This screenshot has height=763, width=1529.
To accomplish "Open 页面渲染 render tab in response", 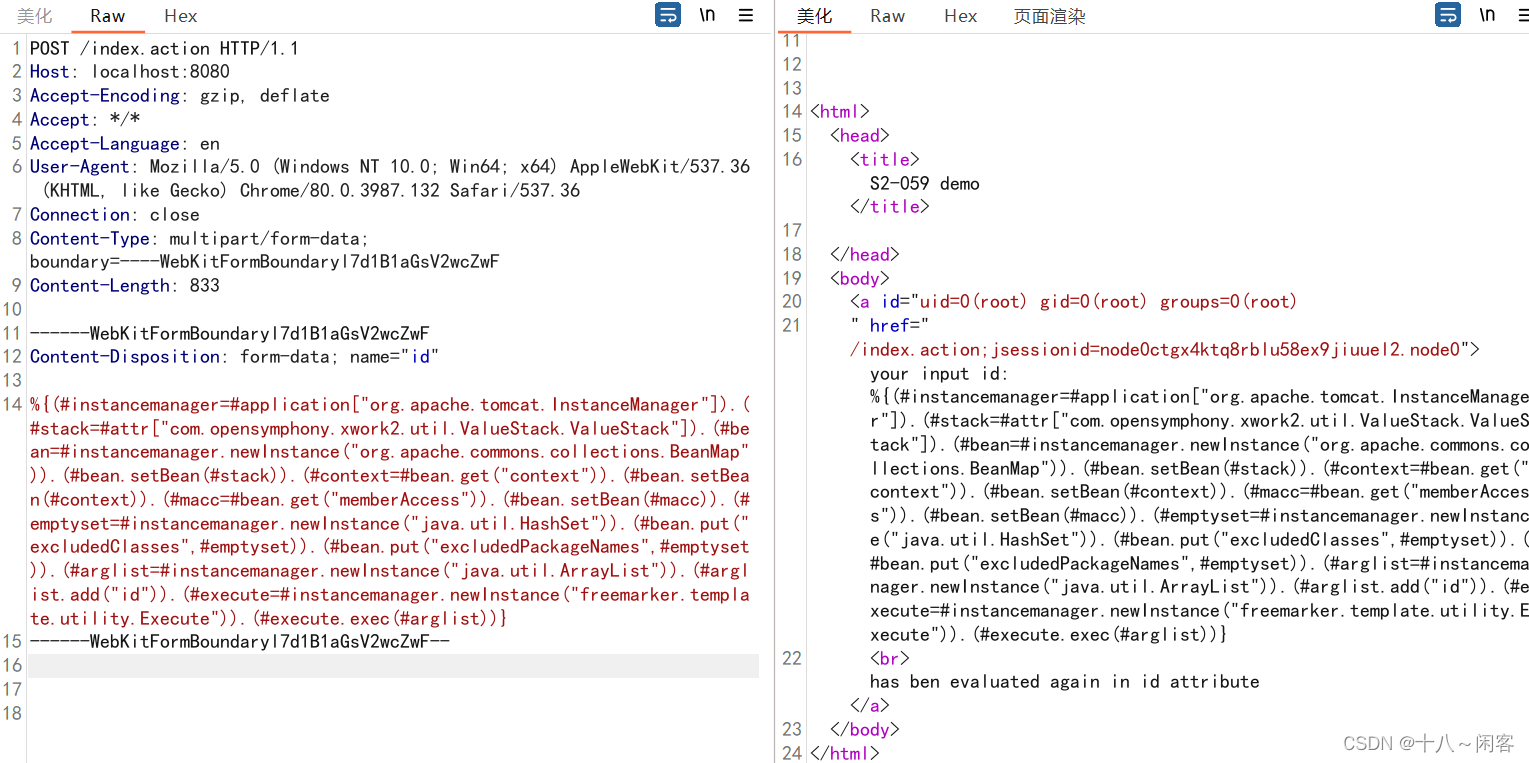I will [x=1049, y=16].
